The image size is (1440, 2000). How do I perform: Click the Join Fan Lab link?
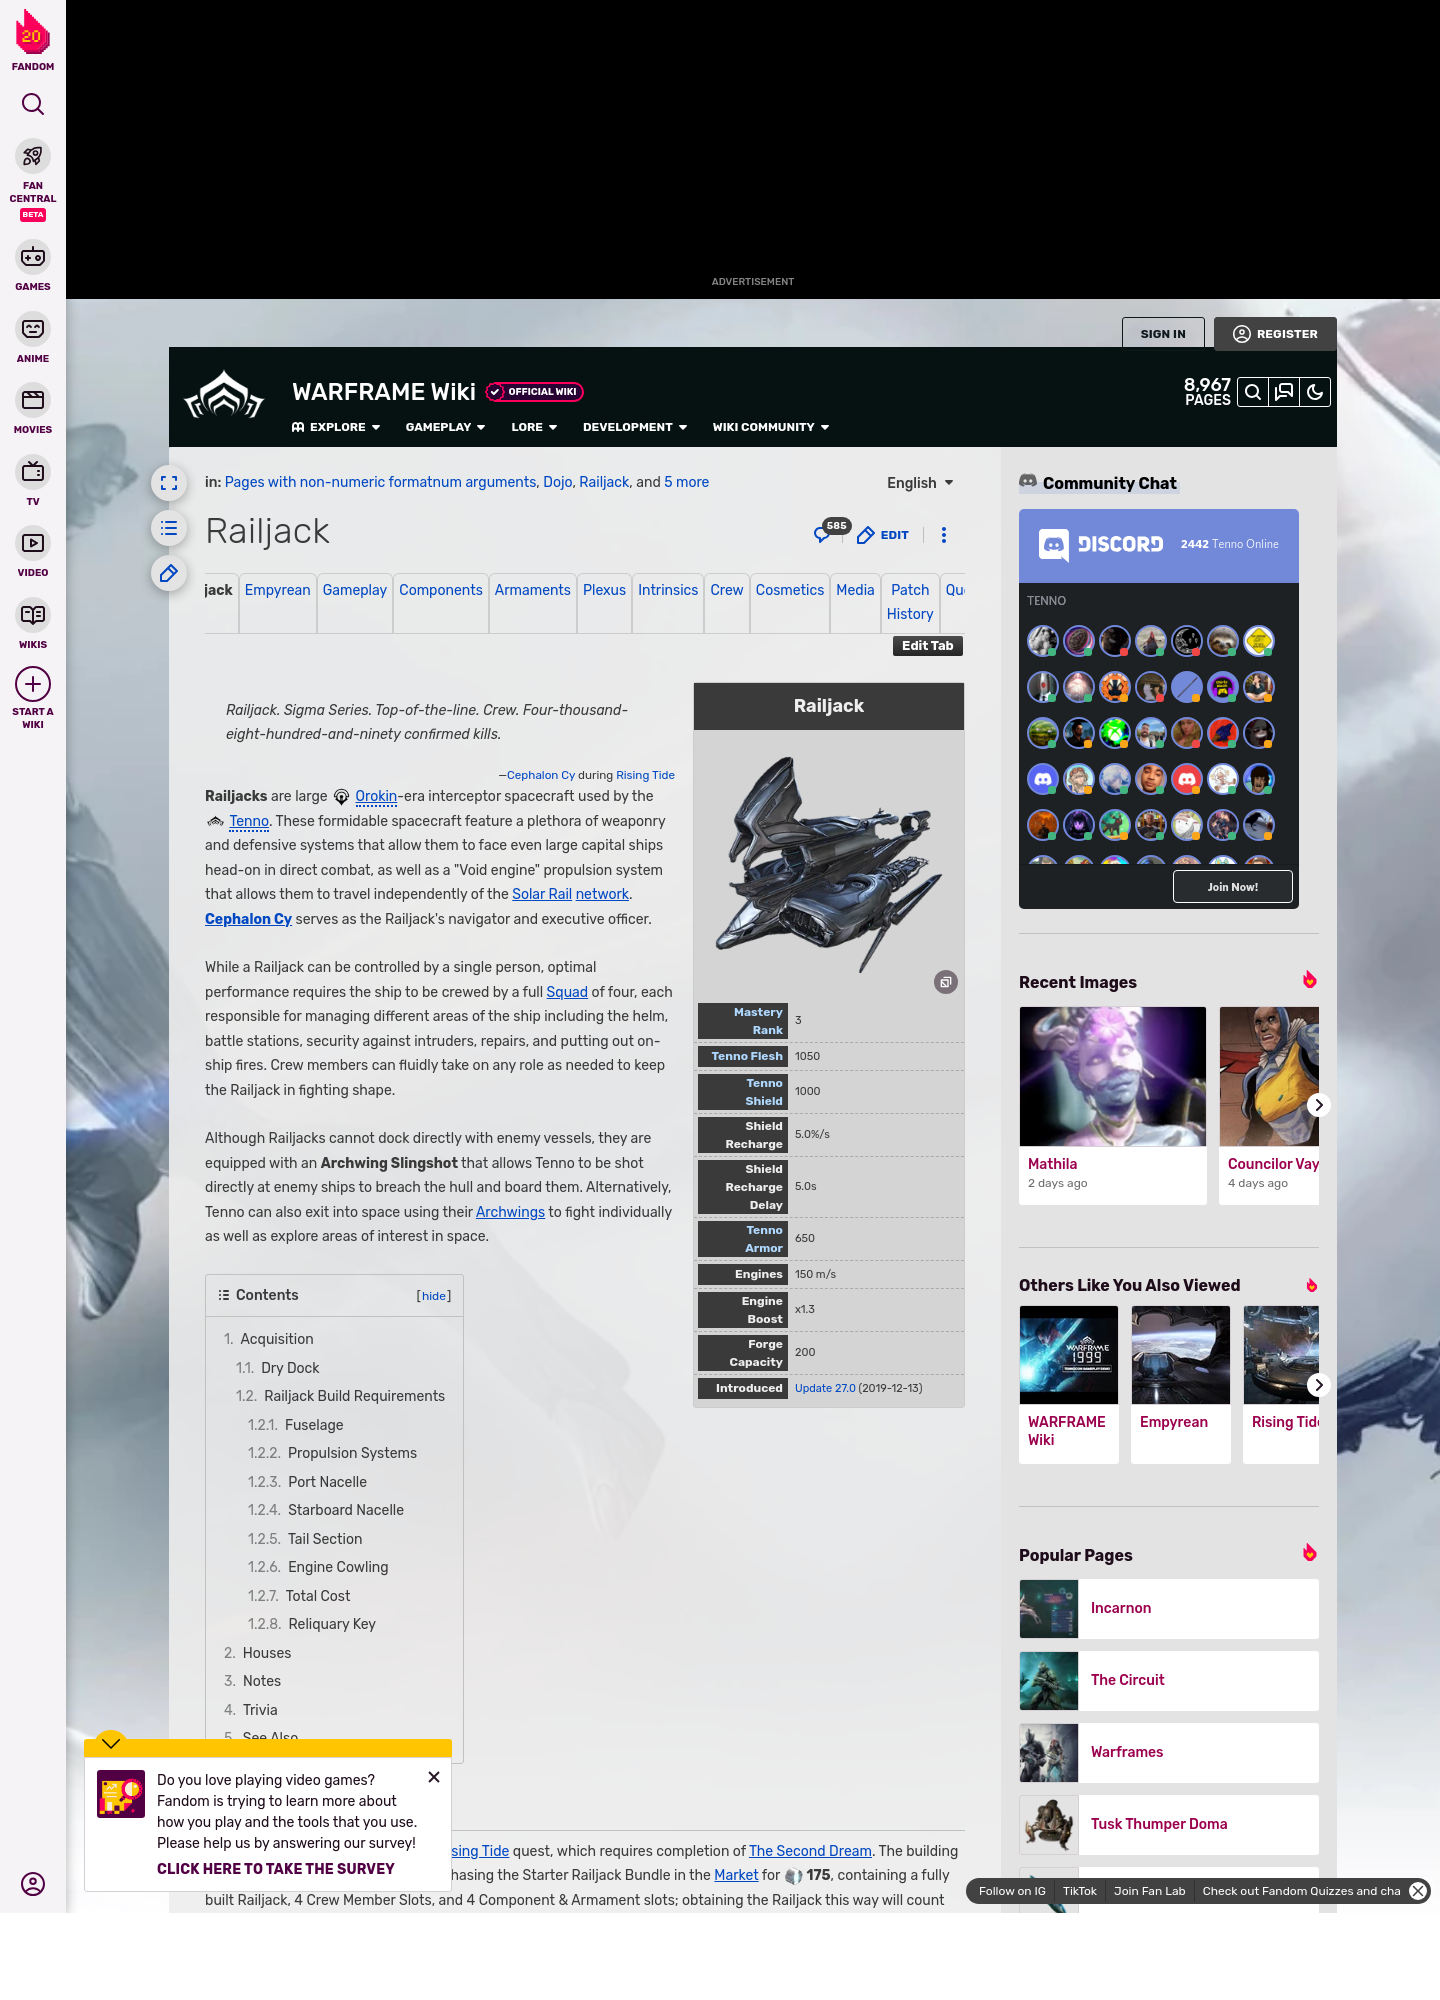[x=1149, y=1891]
